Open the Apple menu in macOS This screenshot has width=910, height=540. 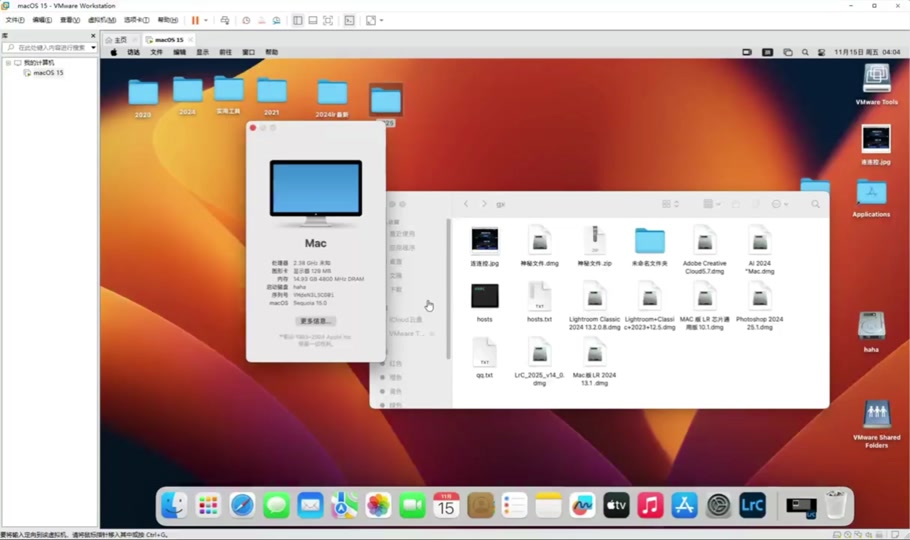coord(114,52)
